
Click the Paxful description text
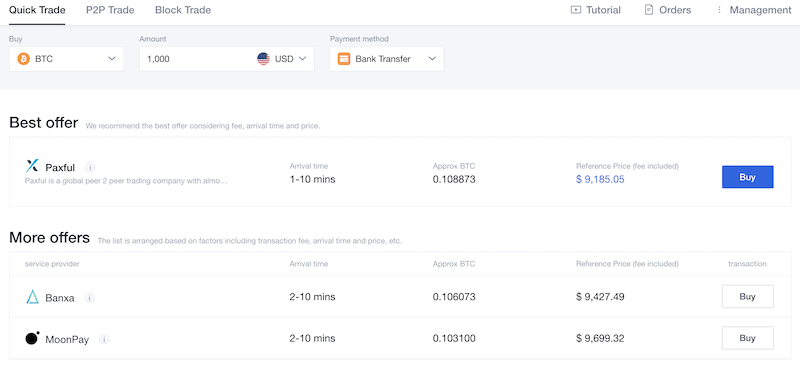(x=126, y=181)
